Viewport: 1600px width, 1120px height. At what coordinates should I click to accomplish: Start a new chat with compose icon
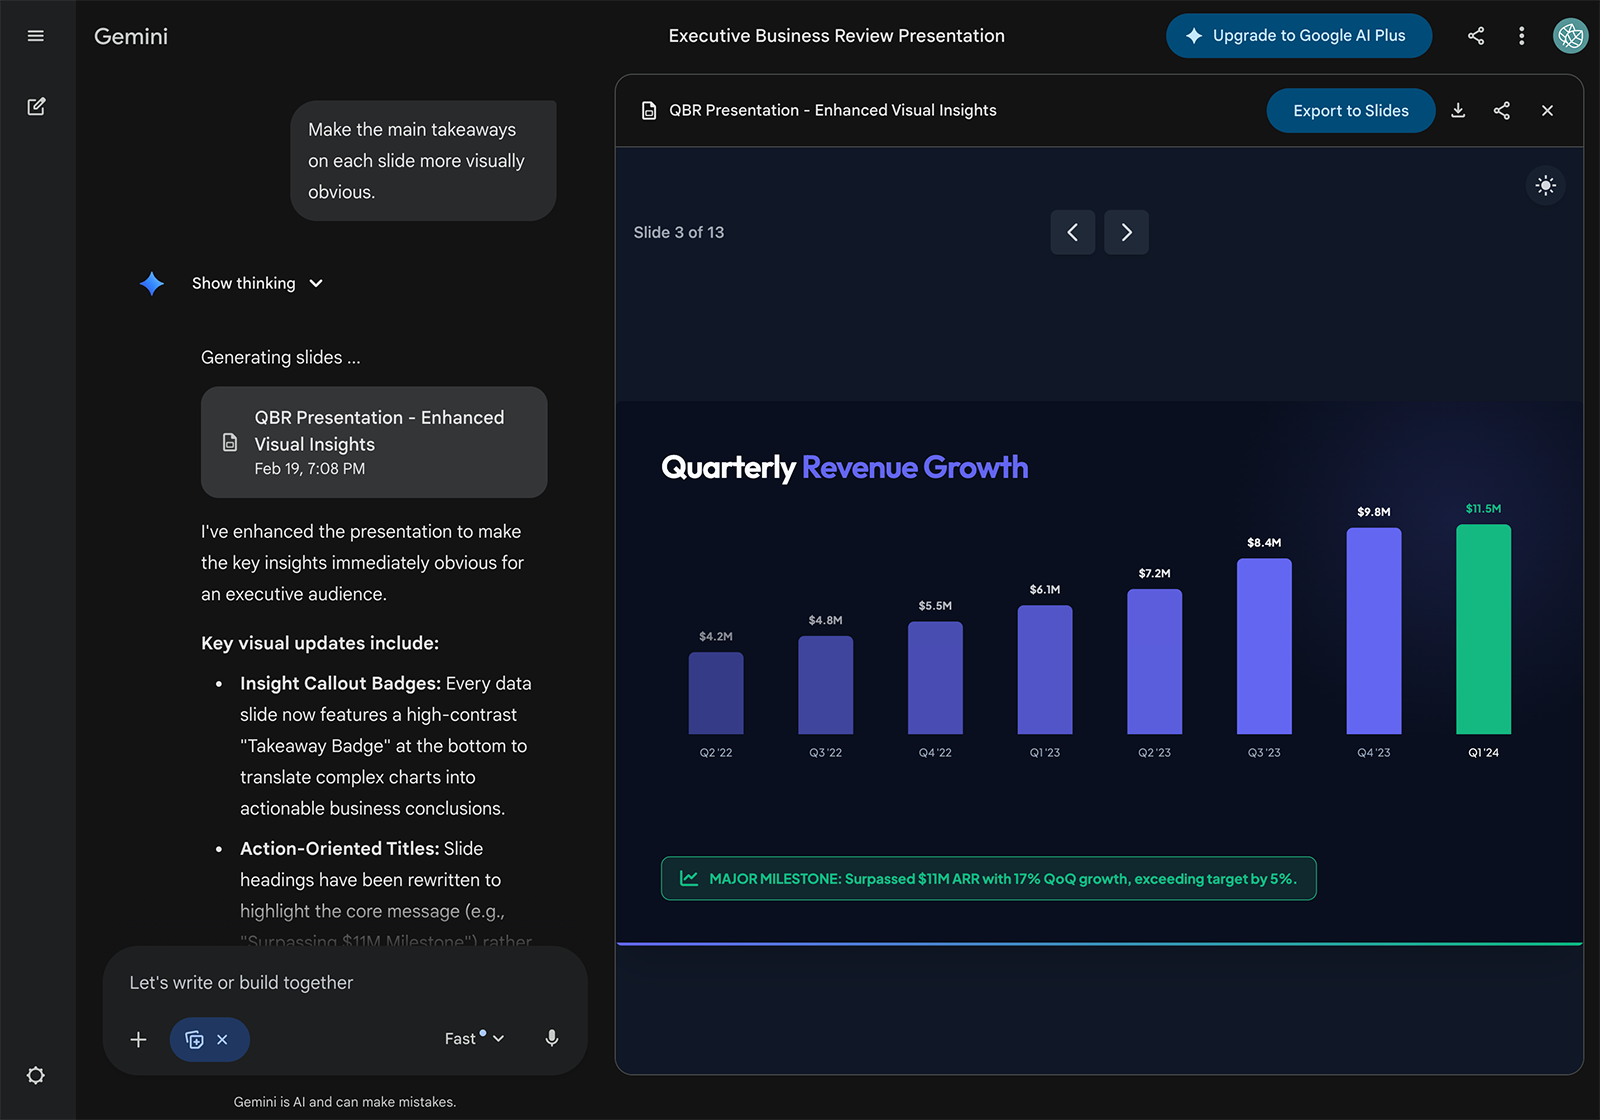(x=36, y=107)
